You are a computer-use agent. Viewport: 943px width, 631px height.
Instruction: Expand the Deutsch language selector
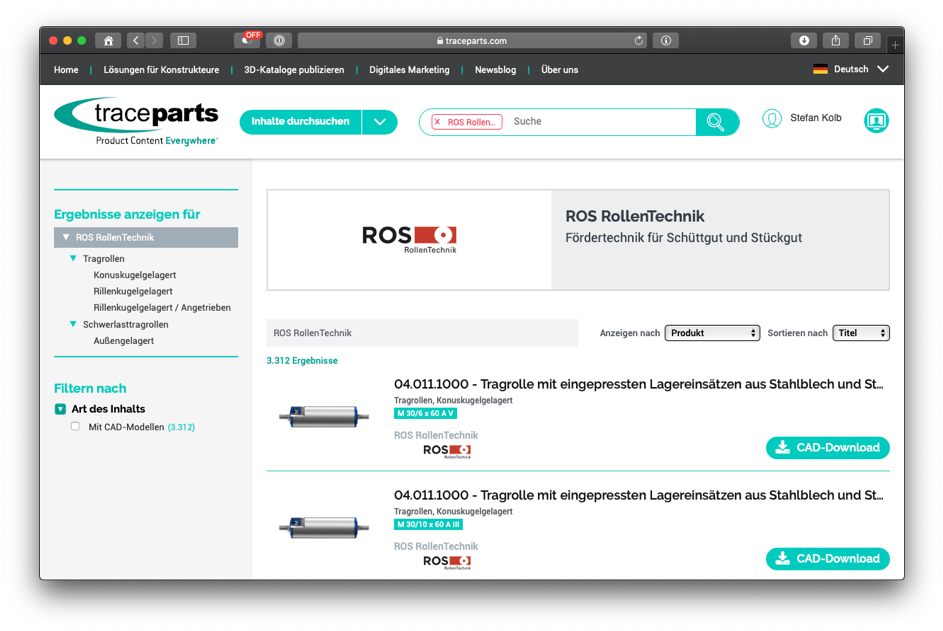click(882, 69)
